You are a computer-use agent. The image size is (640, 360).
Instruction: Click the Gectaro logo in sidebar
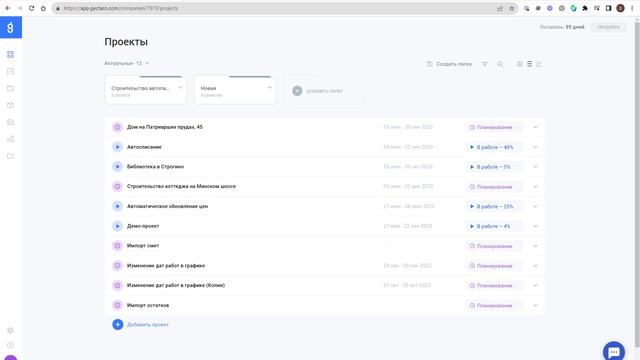11,27
